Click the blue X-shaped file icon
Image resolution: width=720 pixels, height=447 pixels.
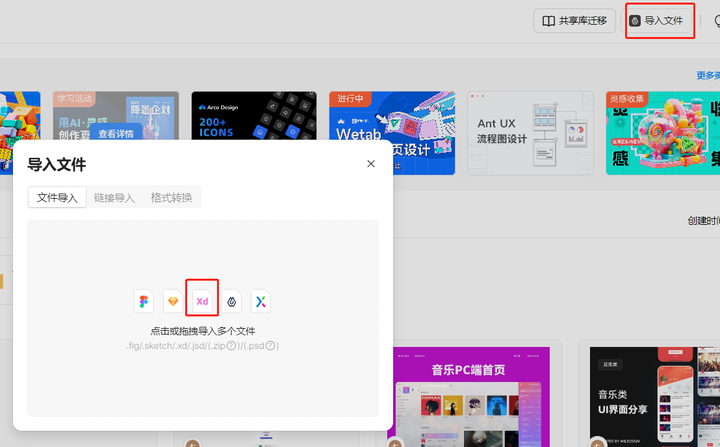(x=261, y=301)
